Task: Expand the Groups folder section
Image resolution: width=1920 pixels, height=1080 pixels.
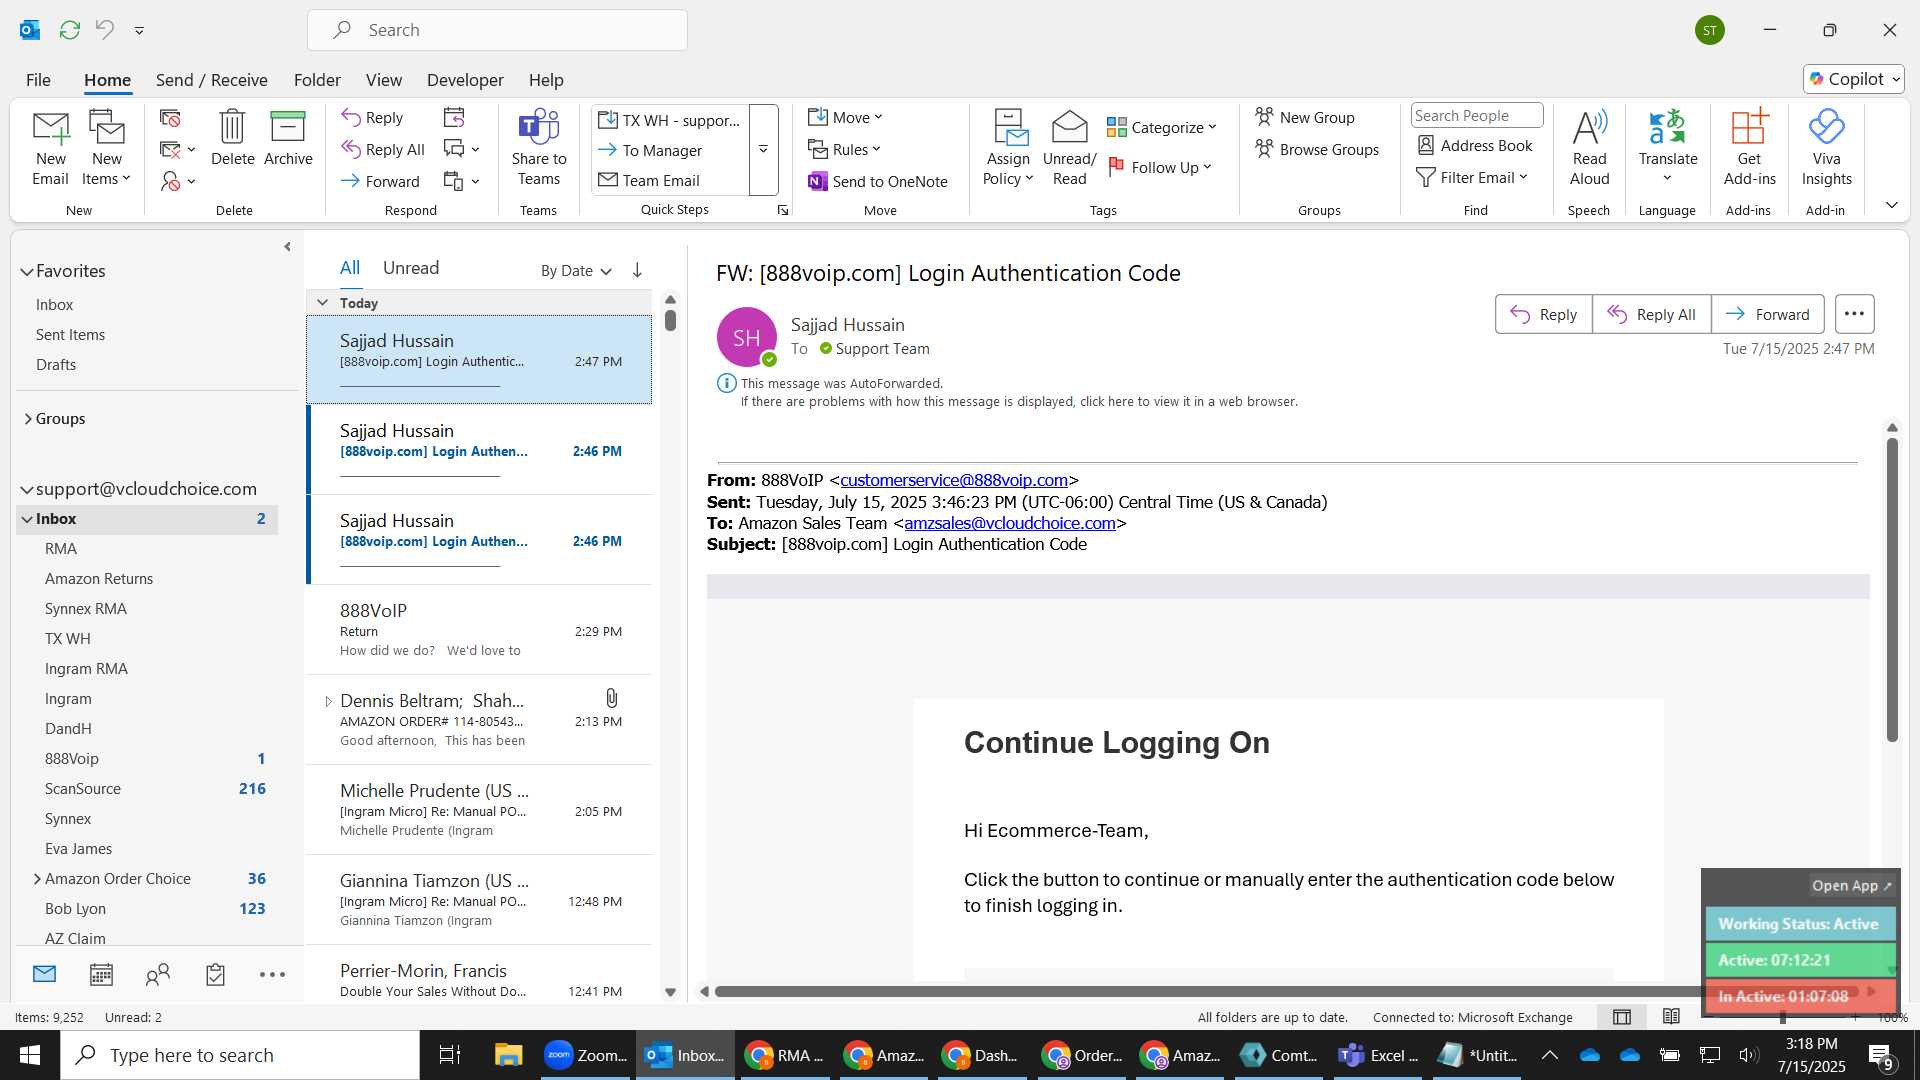Action: point(28,419)
